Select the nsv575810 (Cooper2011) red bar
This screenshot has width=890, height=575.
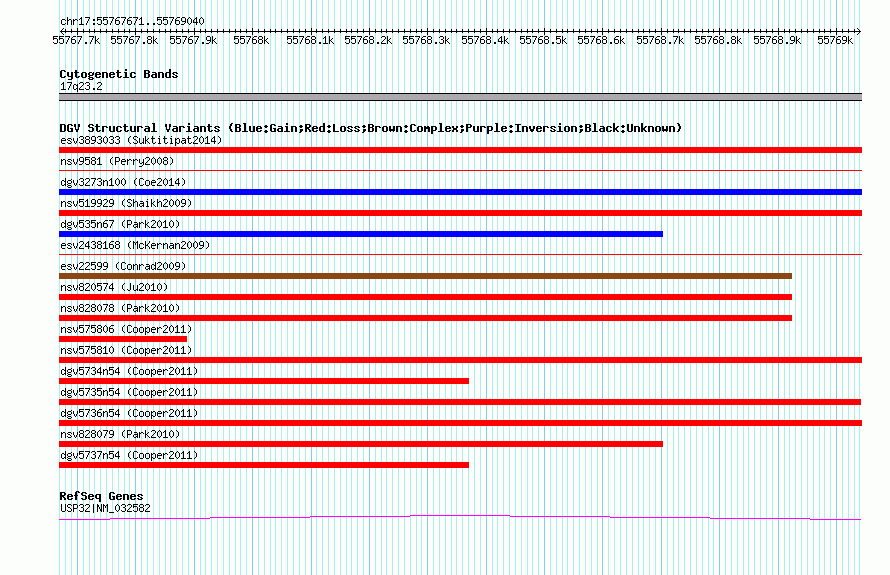pyautogui.click(x=460, y=360)
